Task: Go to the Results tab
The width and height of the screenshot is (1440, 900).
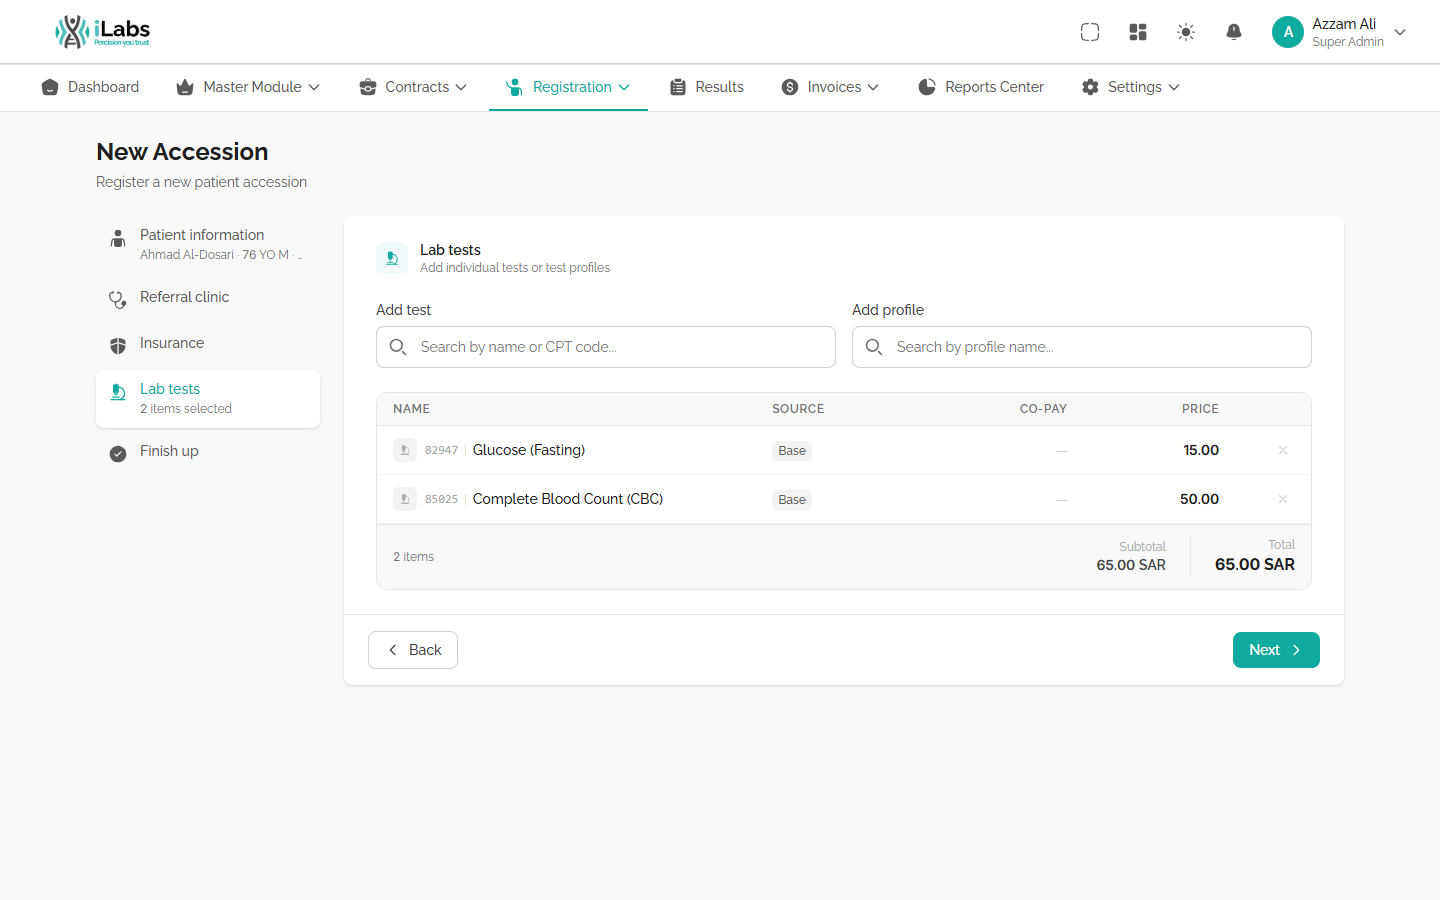Action: click(707, 87)
